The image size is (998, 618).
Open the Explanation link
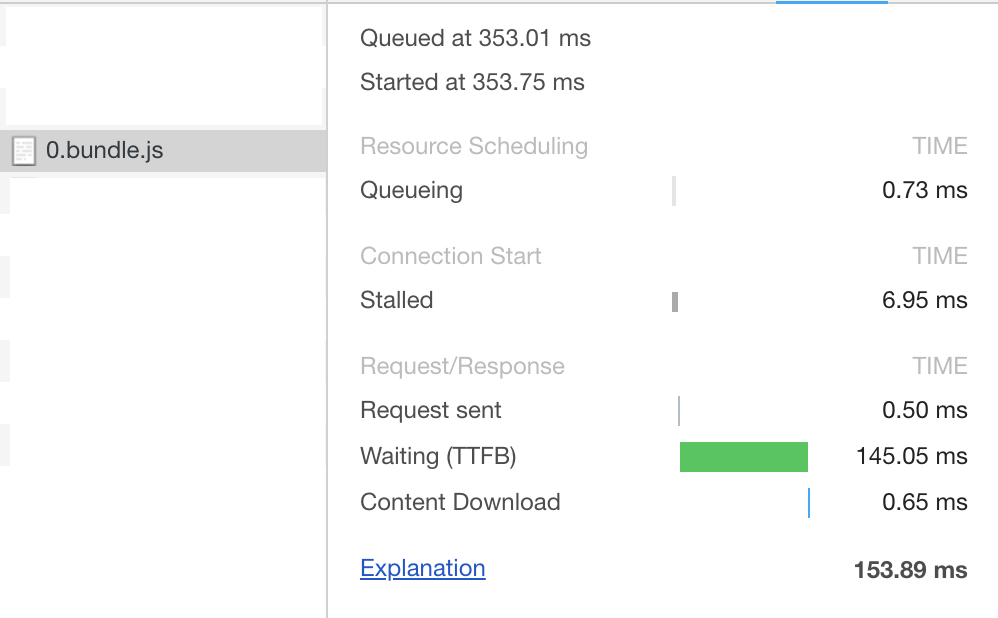click(x=422, y=567)
